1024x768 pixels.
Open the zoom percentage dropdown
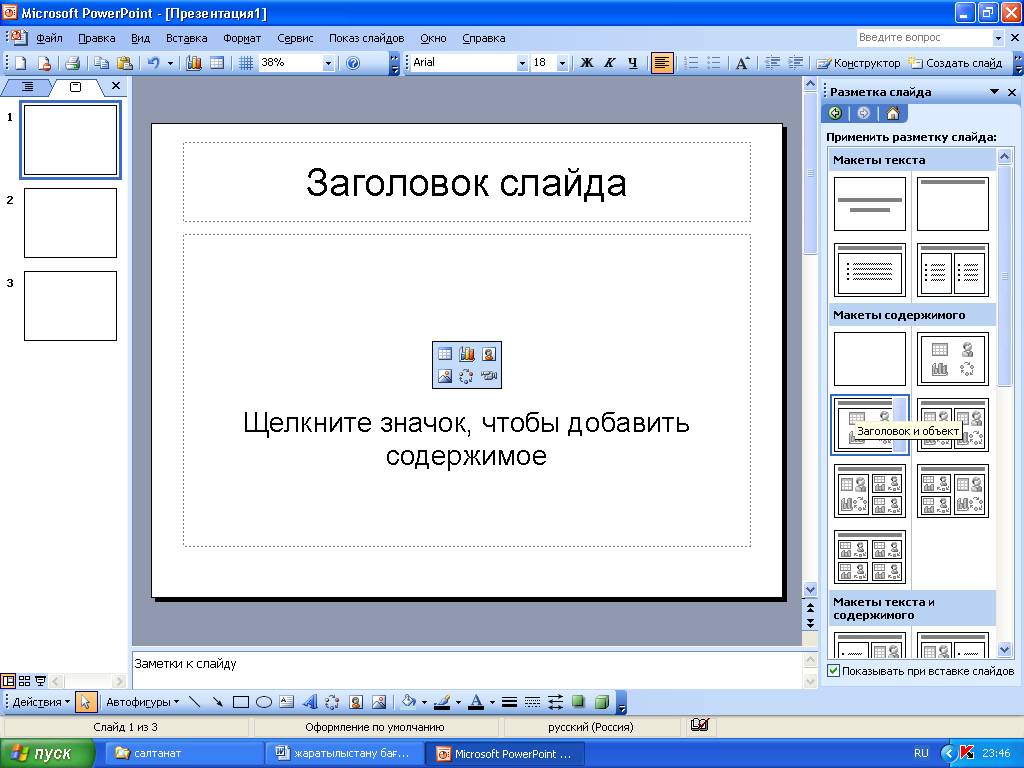click(x=328, y=63)
